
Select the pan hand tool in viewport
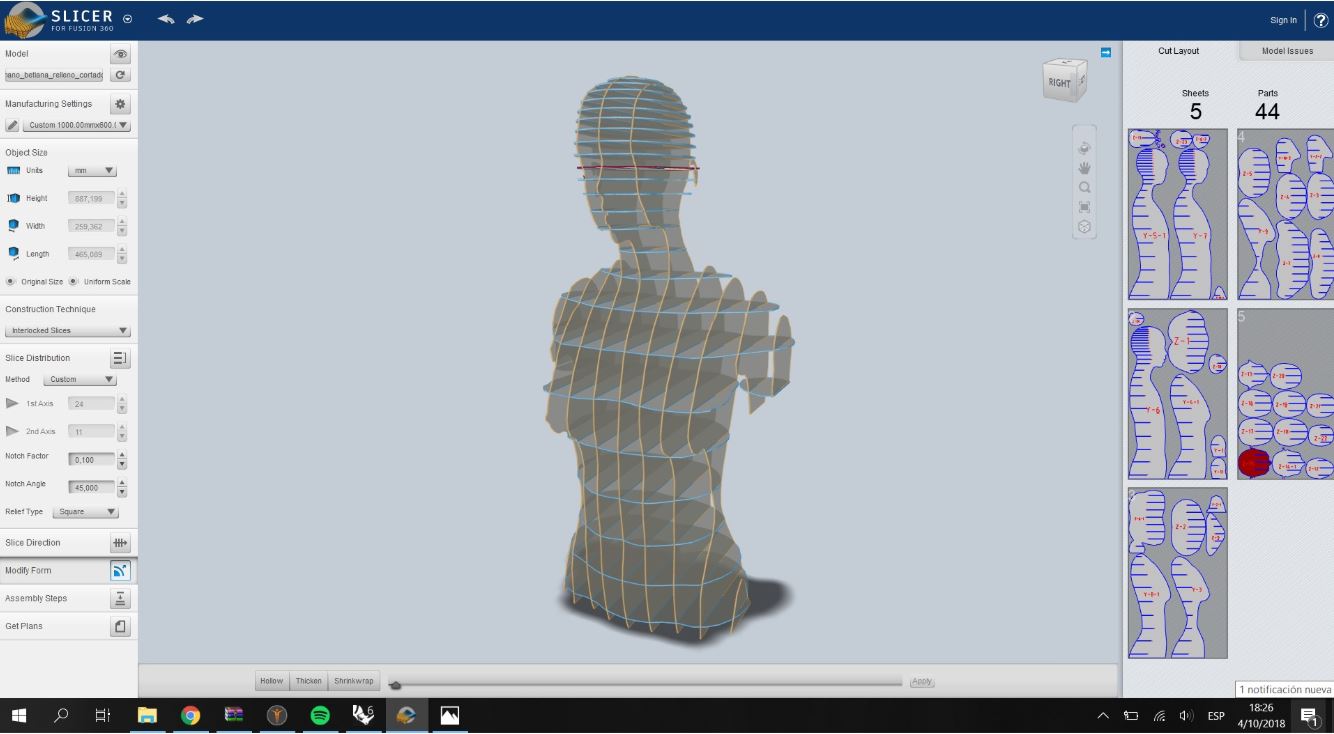1084,168
